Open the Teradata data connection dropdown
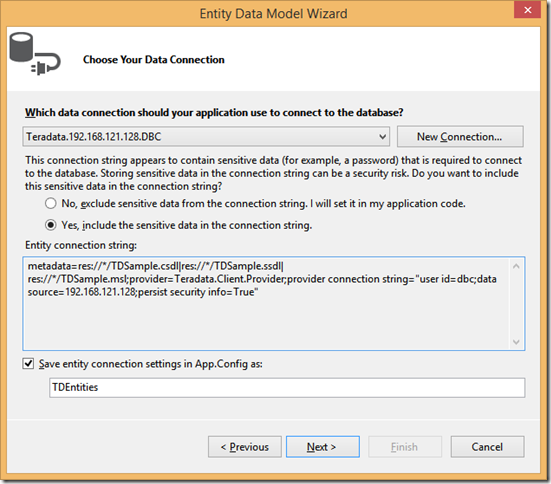The height and width of the screenshot is (484, 551). coord(206,137)
